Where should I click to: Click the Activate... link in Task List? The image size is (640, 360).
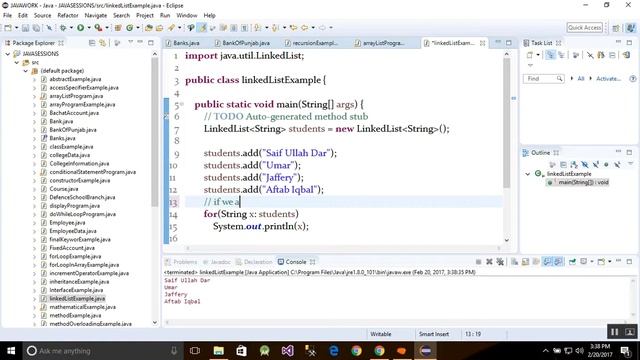608,78
